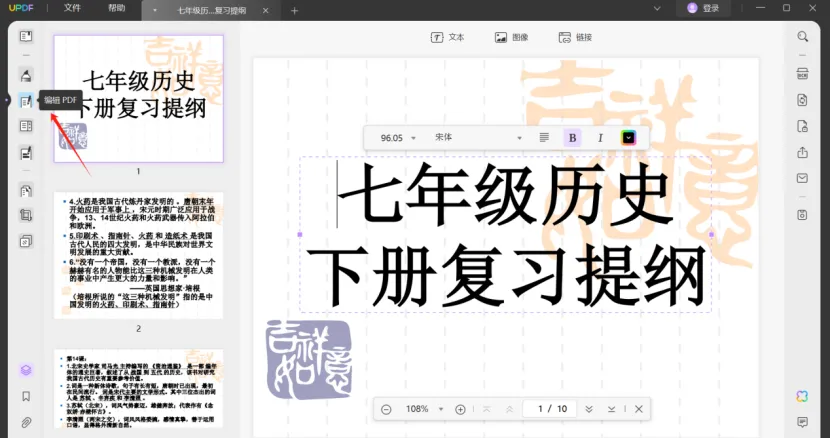
Task: Open Search magnifier in right sidebar
Action: [802, 37]
